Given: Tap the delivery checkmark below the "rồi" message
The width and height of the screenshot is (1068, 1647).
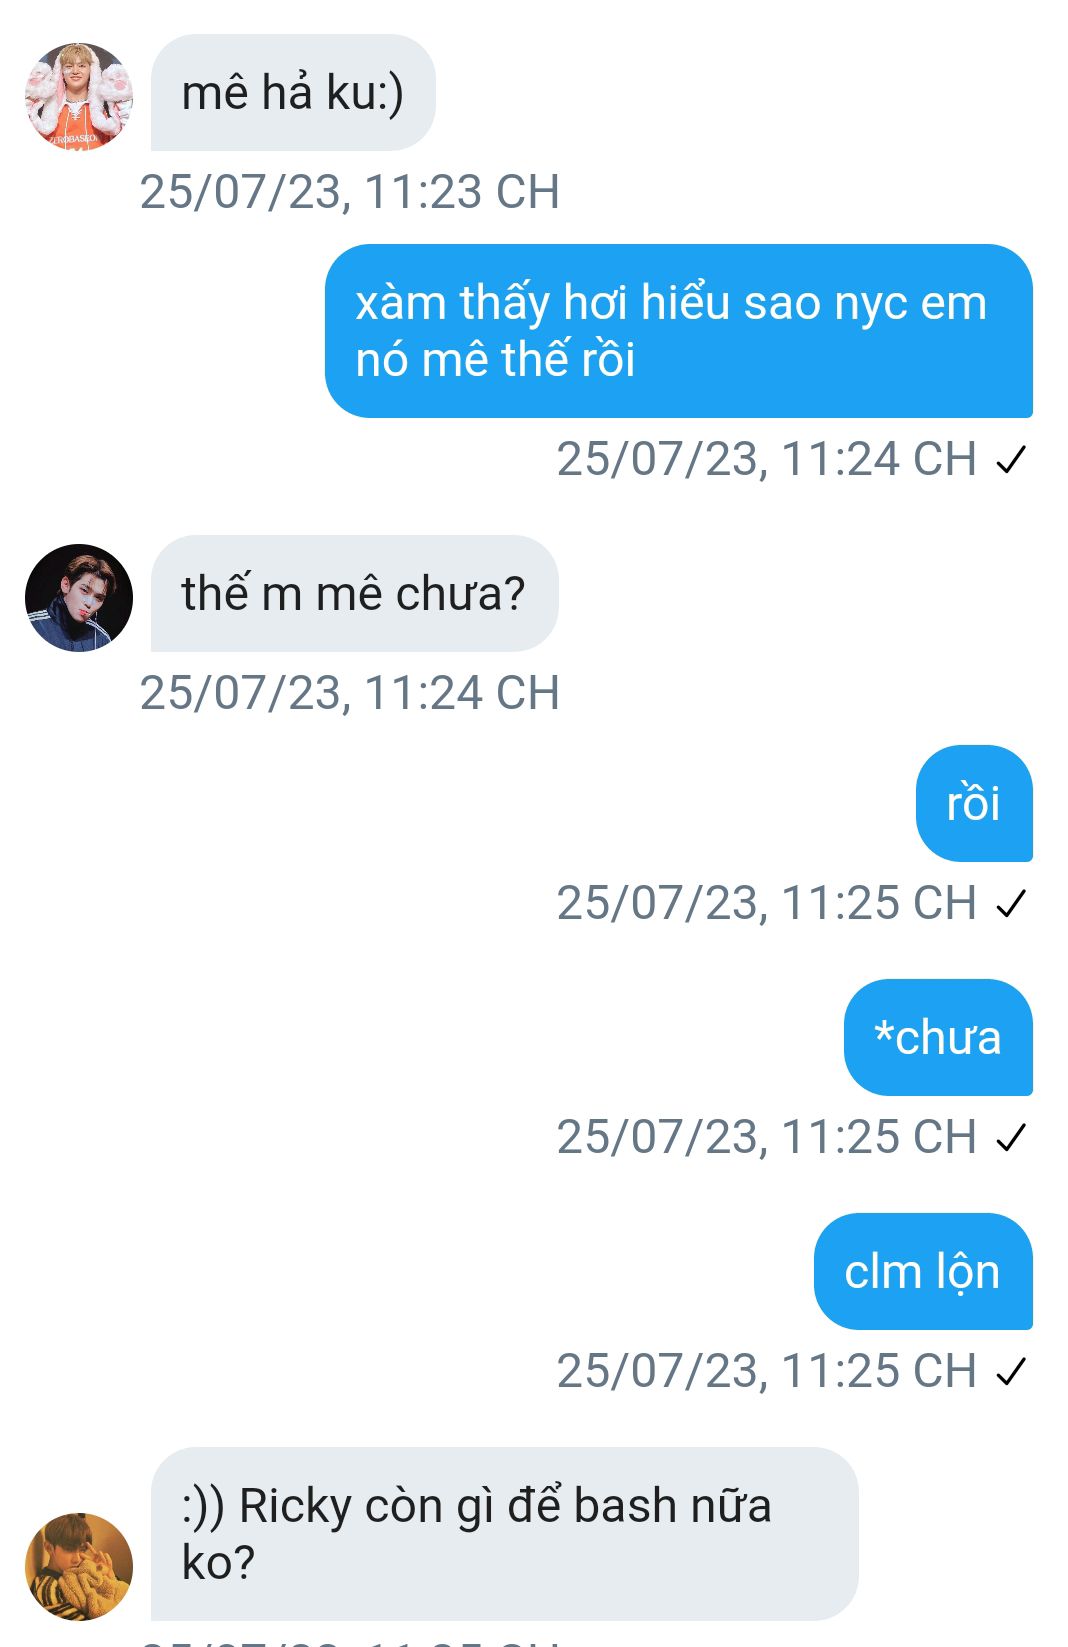Looking at the screenshot, I should [1011, 904].
